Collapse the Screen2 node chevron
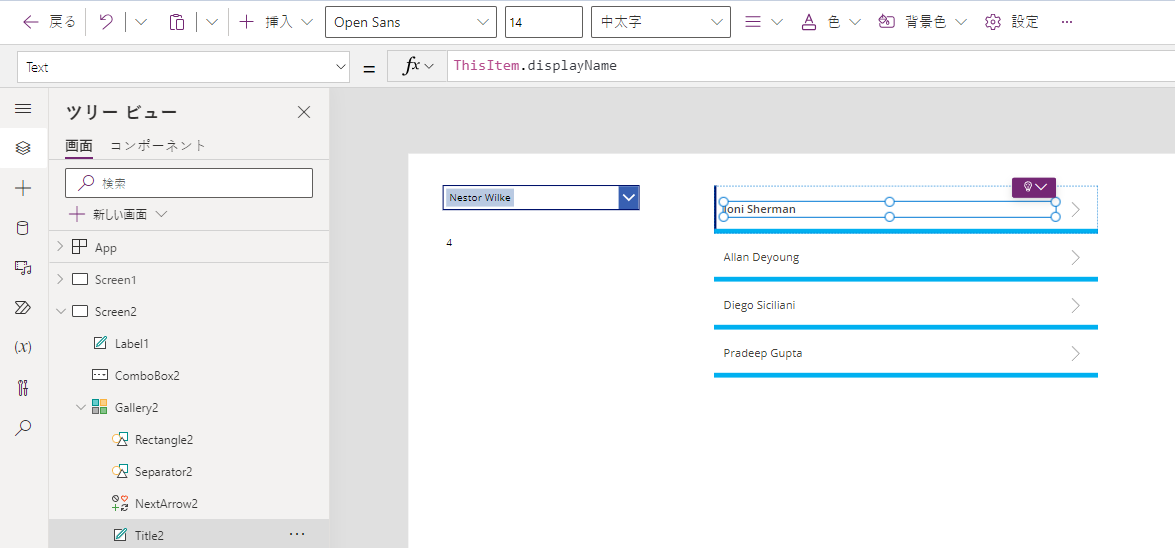 60,311
